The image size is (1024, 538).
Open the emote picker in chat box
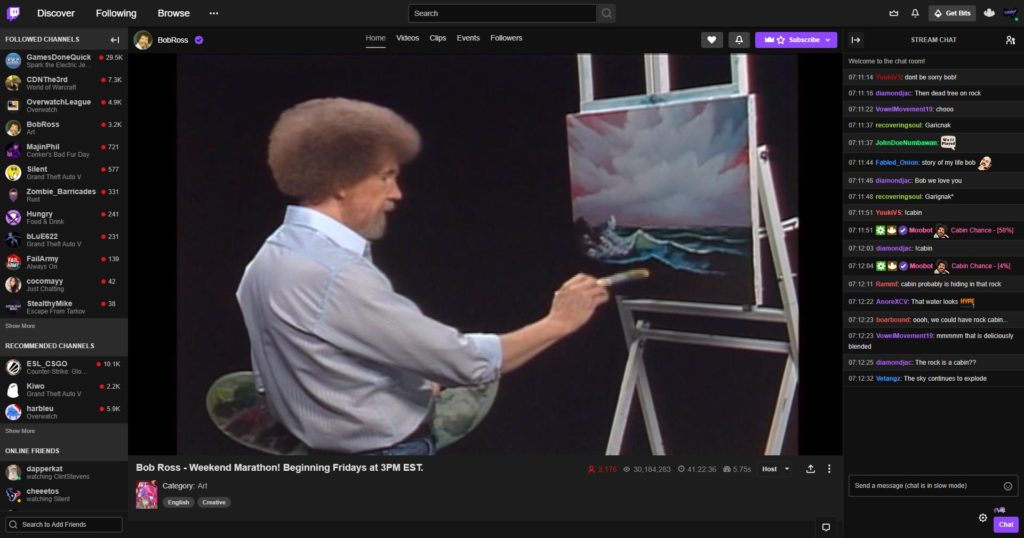(x=1008, y=486)
